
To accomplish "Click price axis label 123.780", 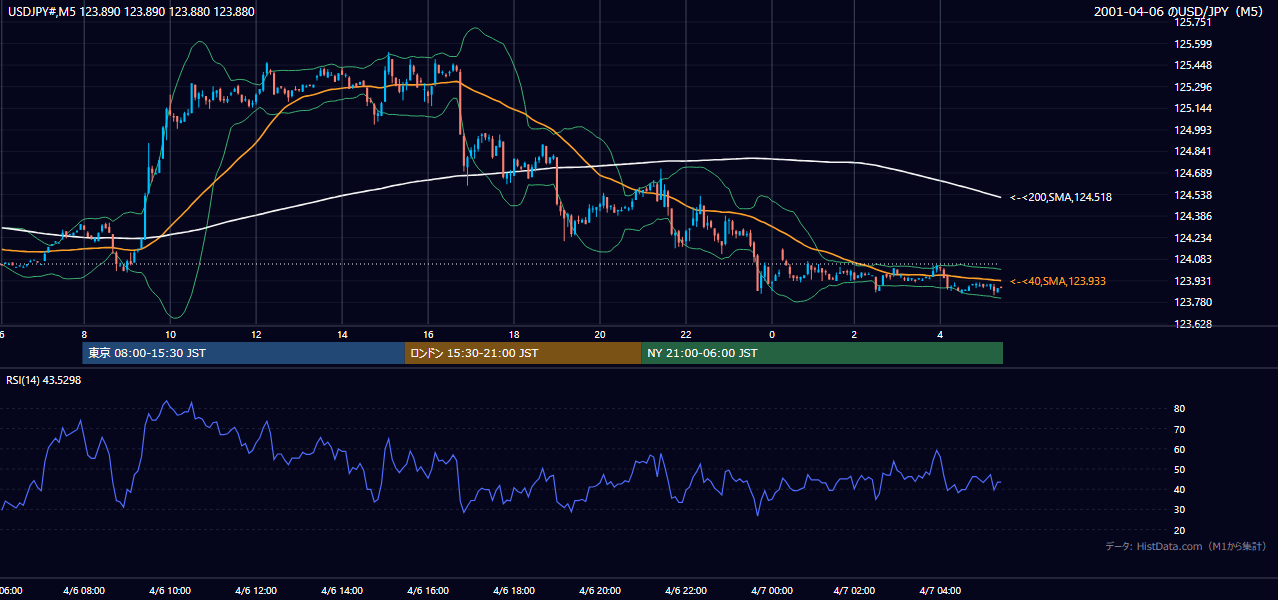I will click(x=1194, y=303).
